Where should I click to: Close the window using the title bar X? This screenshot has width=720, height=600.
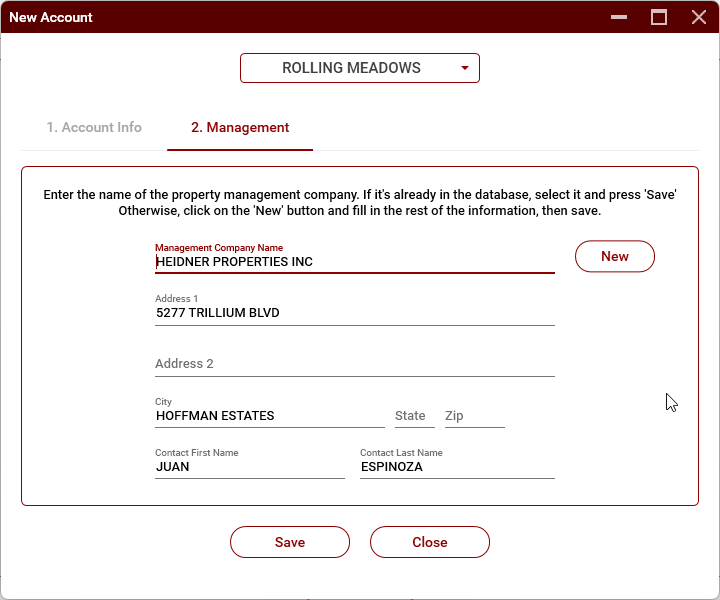point(699,17)
